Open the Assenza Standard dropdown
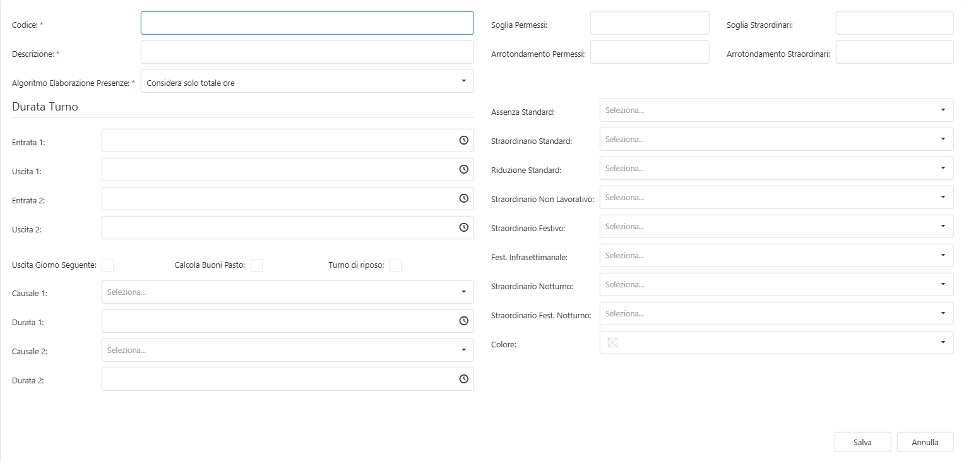 pyautogui.click(x=776, y=110)
